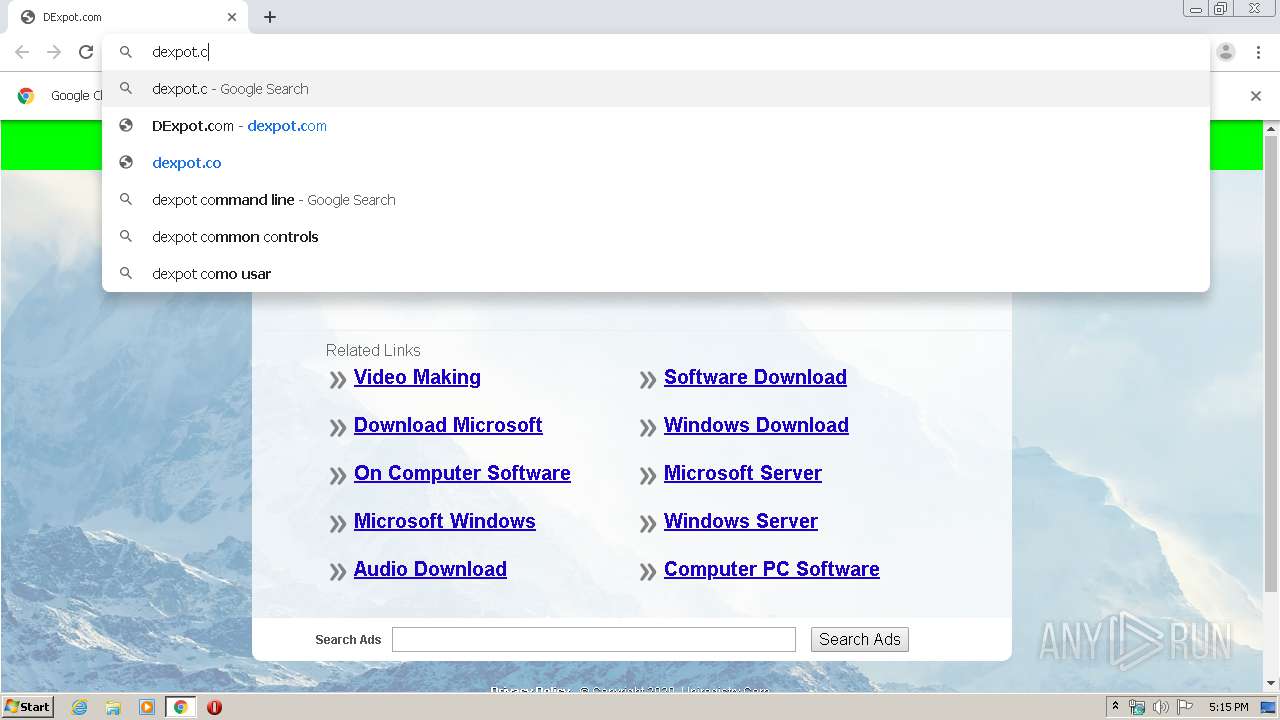Click globe icon beside DExpot.com suggestion
Viewport: 1280px width, 720px height.
pyautogui.click(x=126, y=126)
